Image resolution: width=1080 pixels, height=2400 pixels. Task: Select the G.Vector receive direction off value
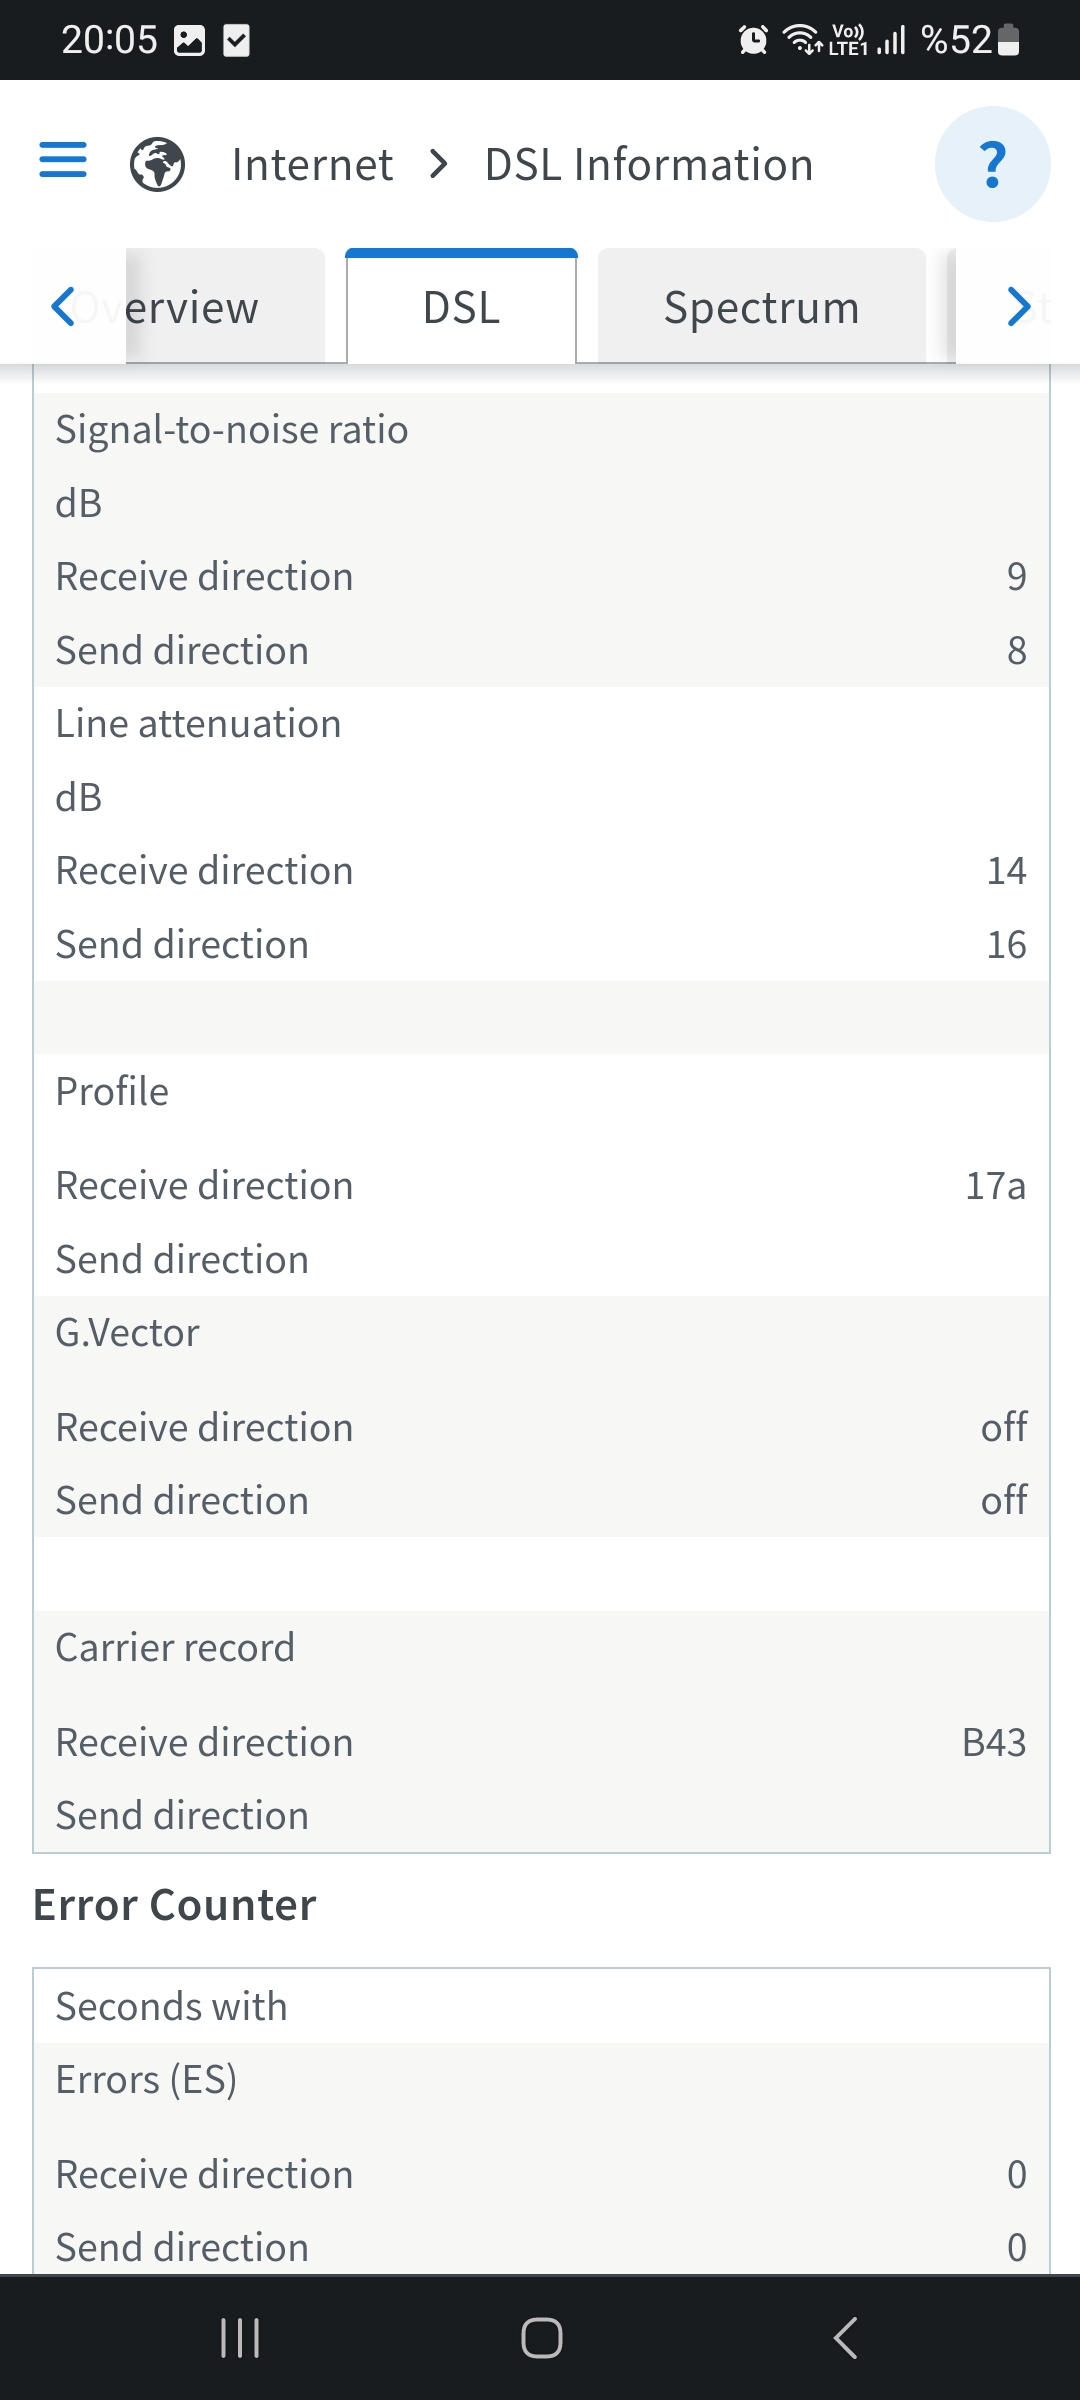1003,1427
